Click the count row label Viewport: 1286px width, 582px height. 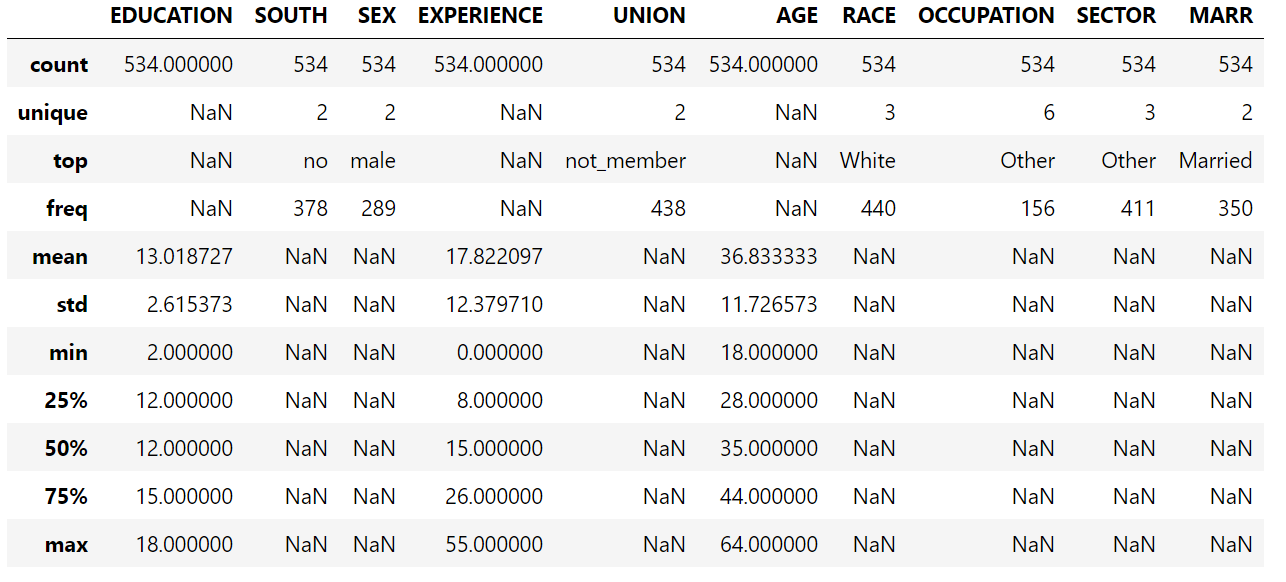tap(59, 65)
